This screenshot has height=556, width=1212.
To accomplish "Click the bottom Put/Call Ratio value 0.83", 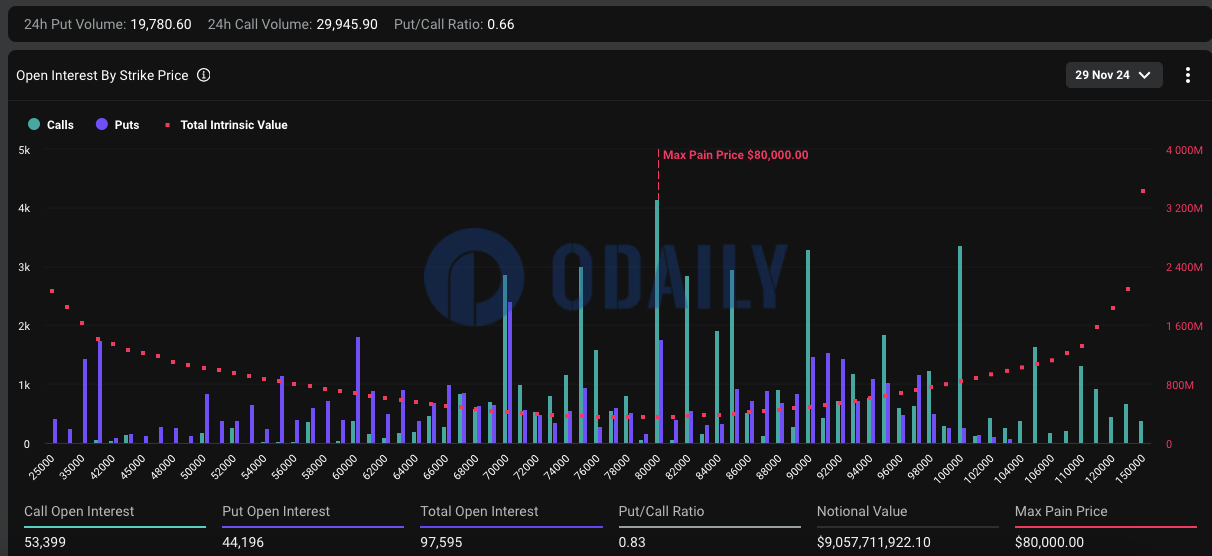I will click(x=632, y=541).
